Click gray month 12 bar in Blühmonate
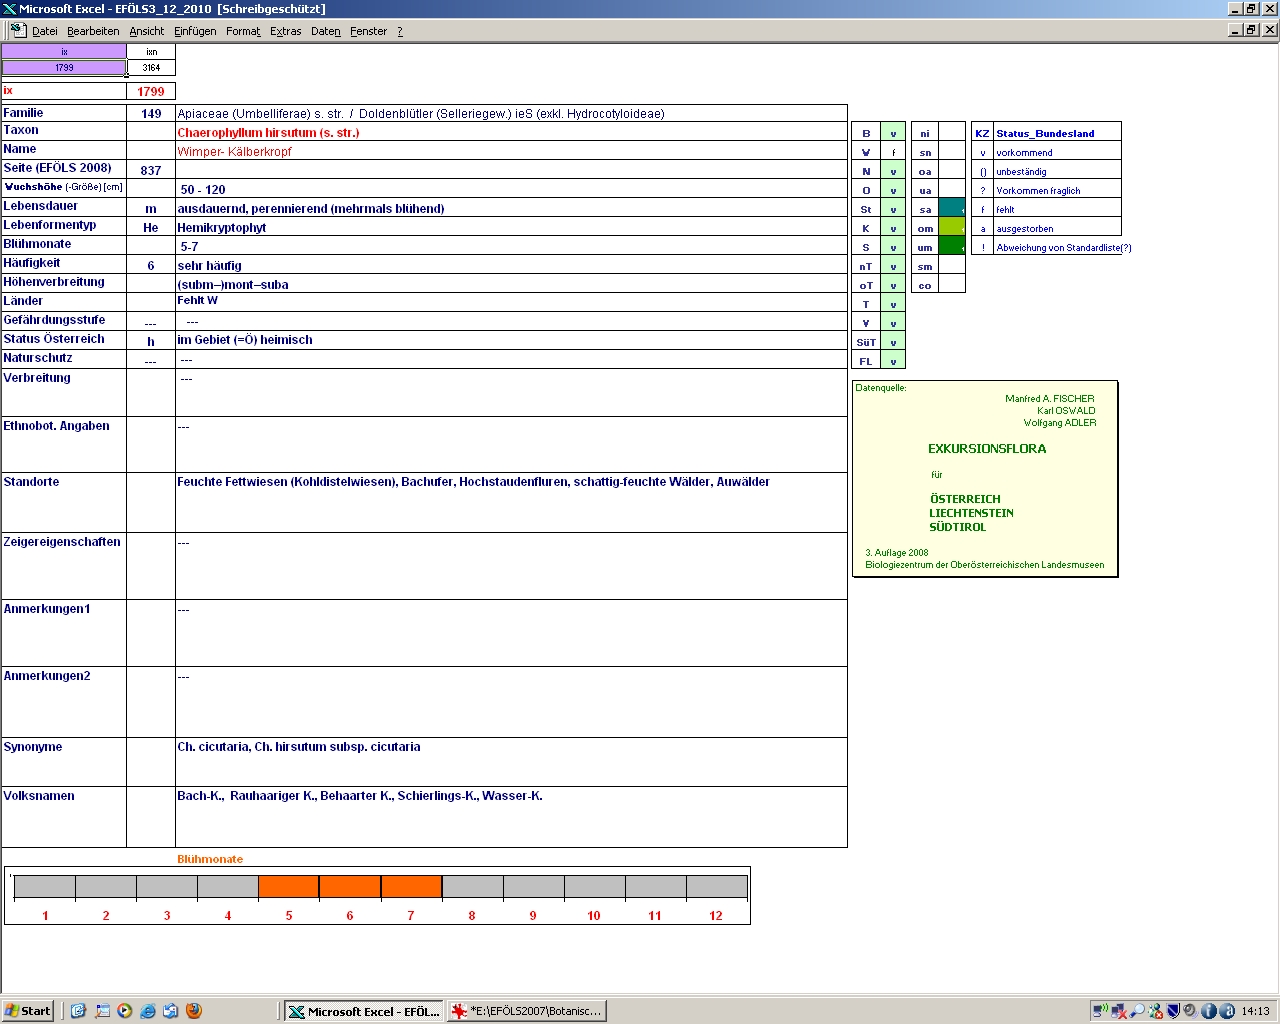The width and height of the screenshot is (1280, 1024). pyautogui.click(x=716, y=886)
